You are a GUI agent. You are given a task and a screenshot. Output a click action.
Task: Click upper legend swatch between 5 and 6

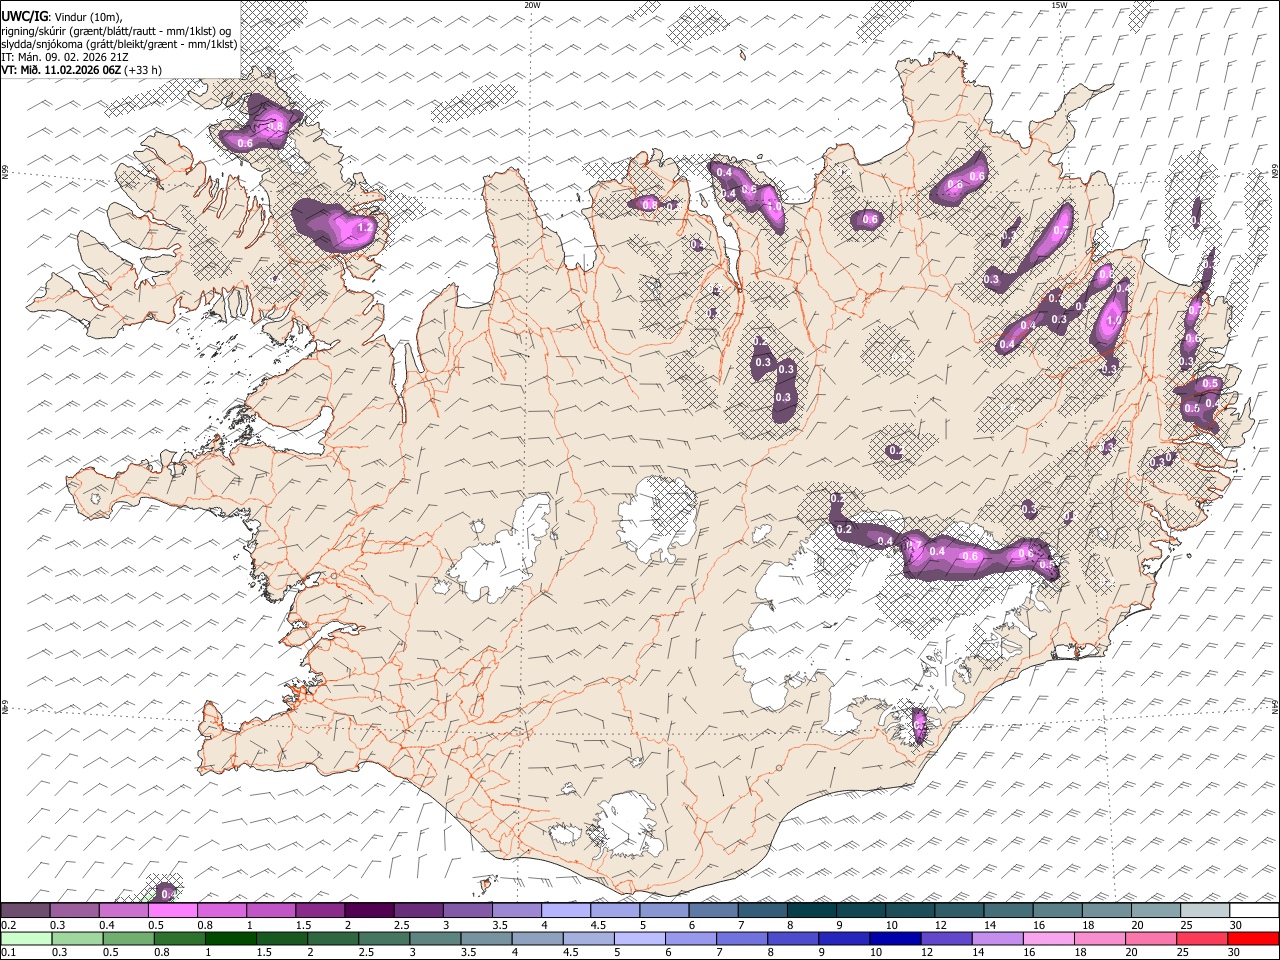665,910
